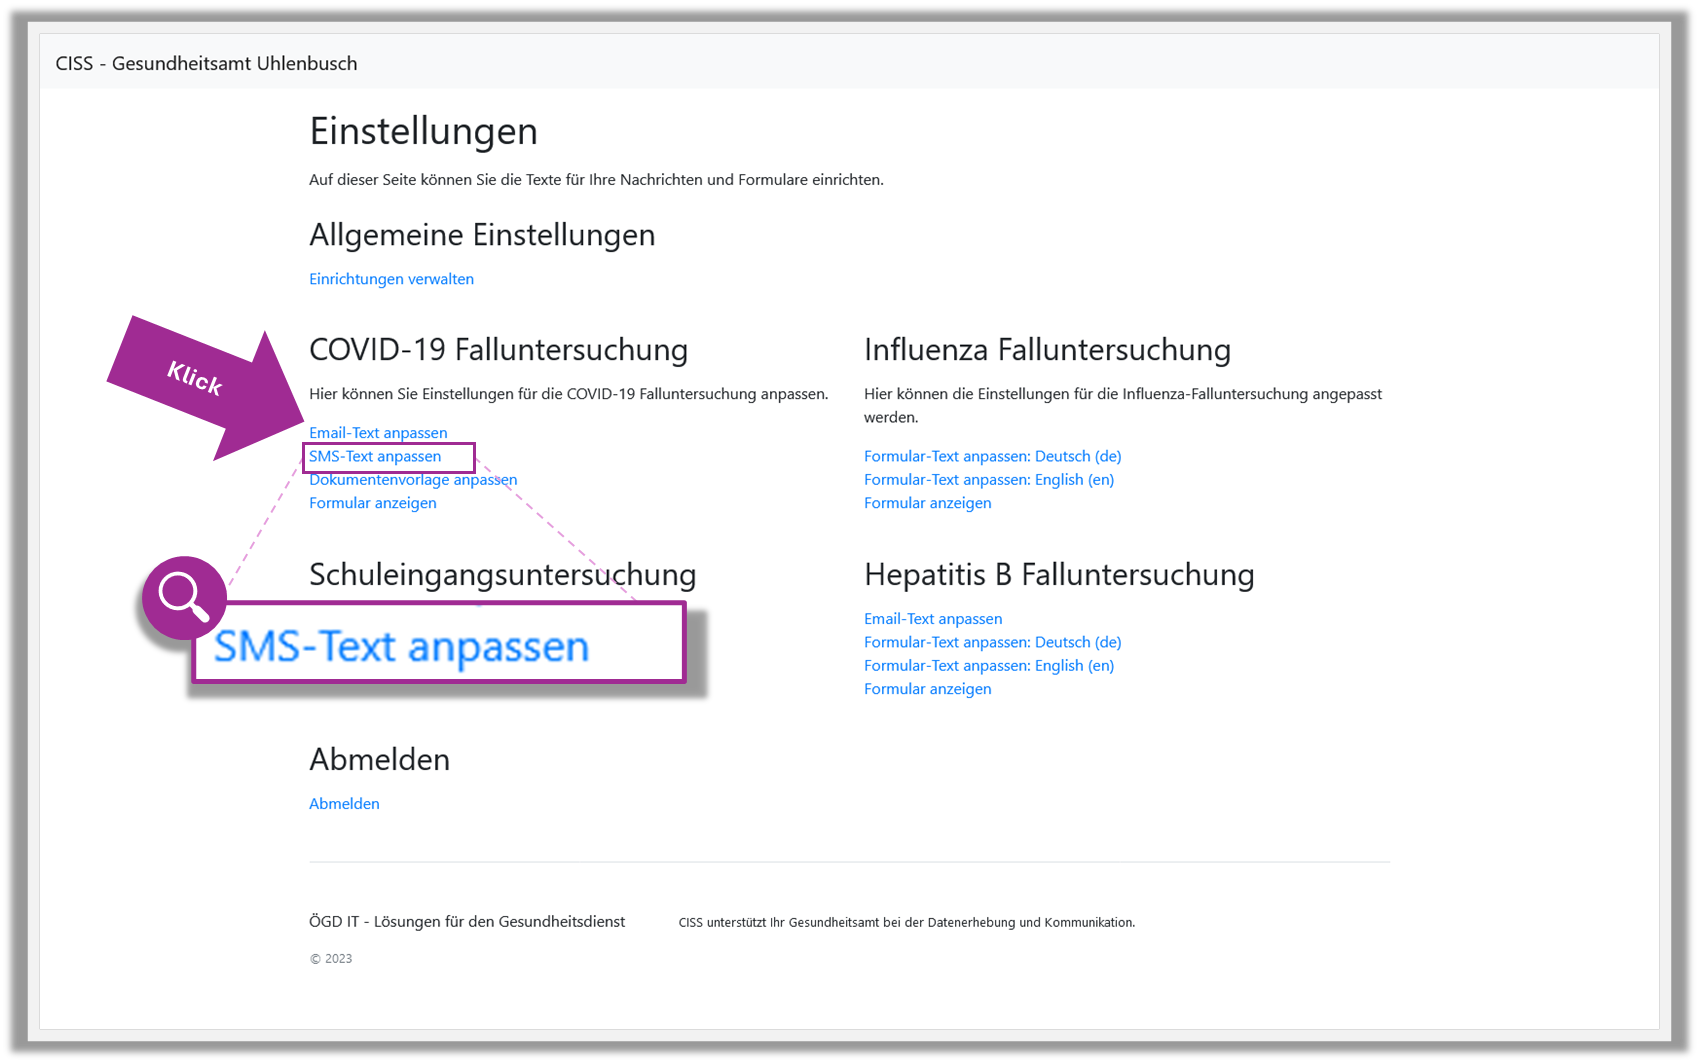Click the purple magnifying glass icon

click(x=184, y=597)
